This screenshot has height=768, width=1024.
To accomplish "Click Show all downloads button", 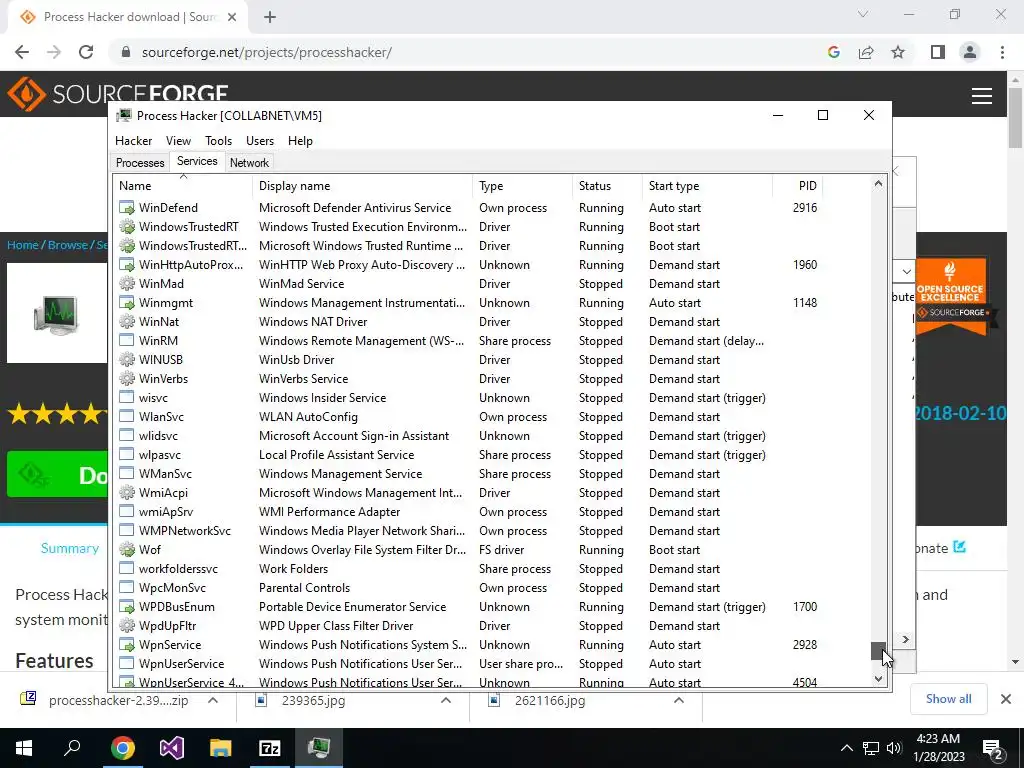I will pyautogui.click(x=948, y=699).
